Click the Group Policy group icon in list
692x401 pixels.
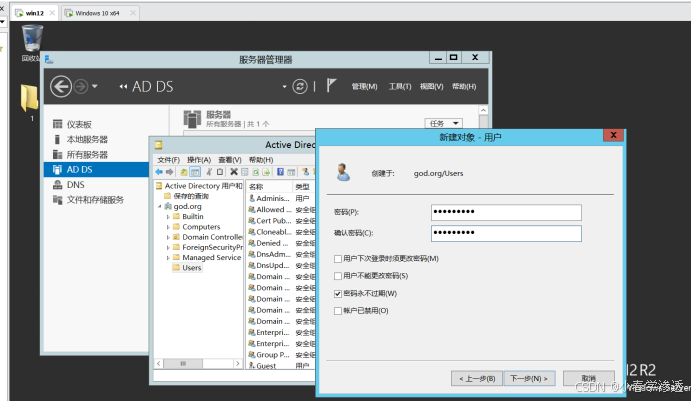pyautogui.click(x=252, y=355)
